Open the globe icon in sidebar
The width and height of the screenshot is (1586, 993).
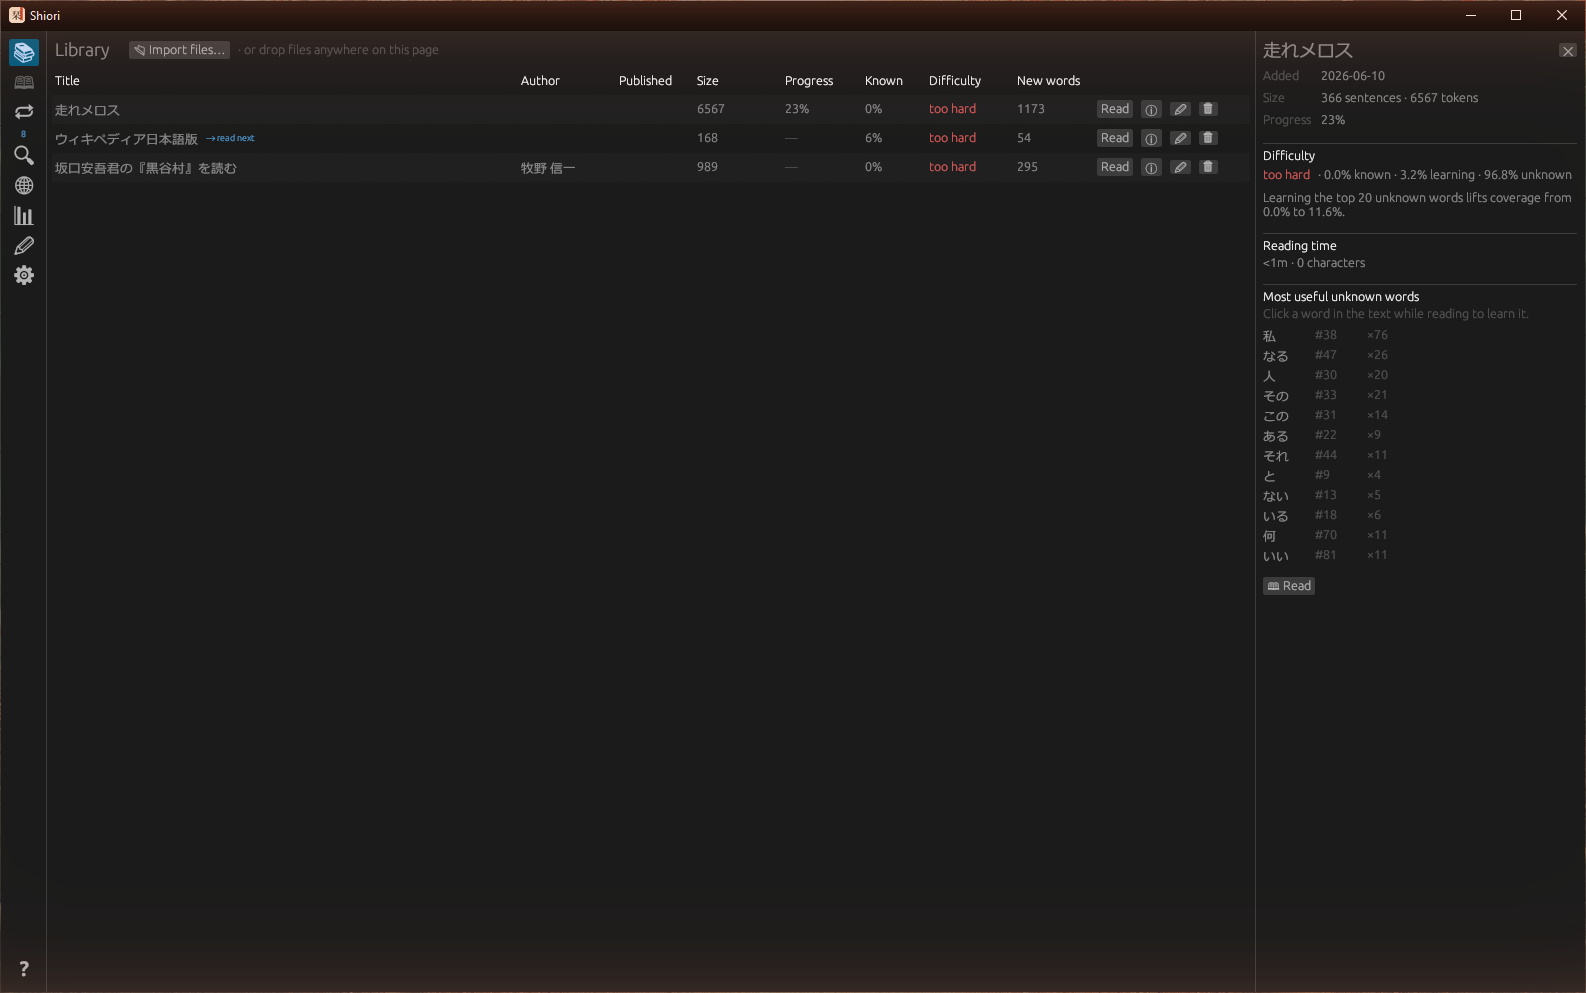[x=24, y=186]
